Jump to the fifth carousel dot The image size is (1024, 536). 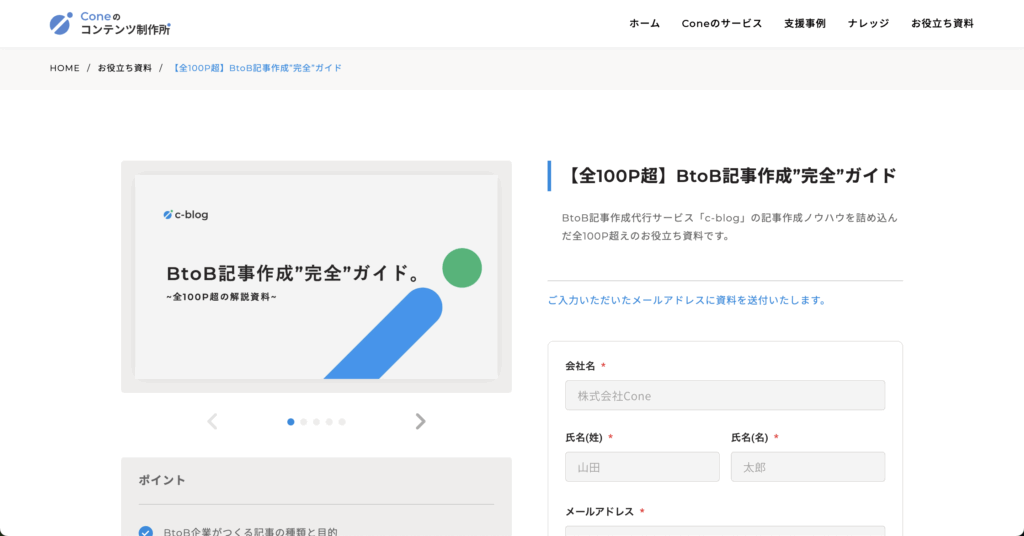click(342, 422)
